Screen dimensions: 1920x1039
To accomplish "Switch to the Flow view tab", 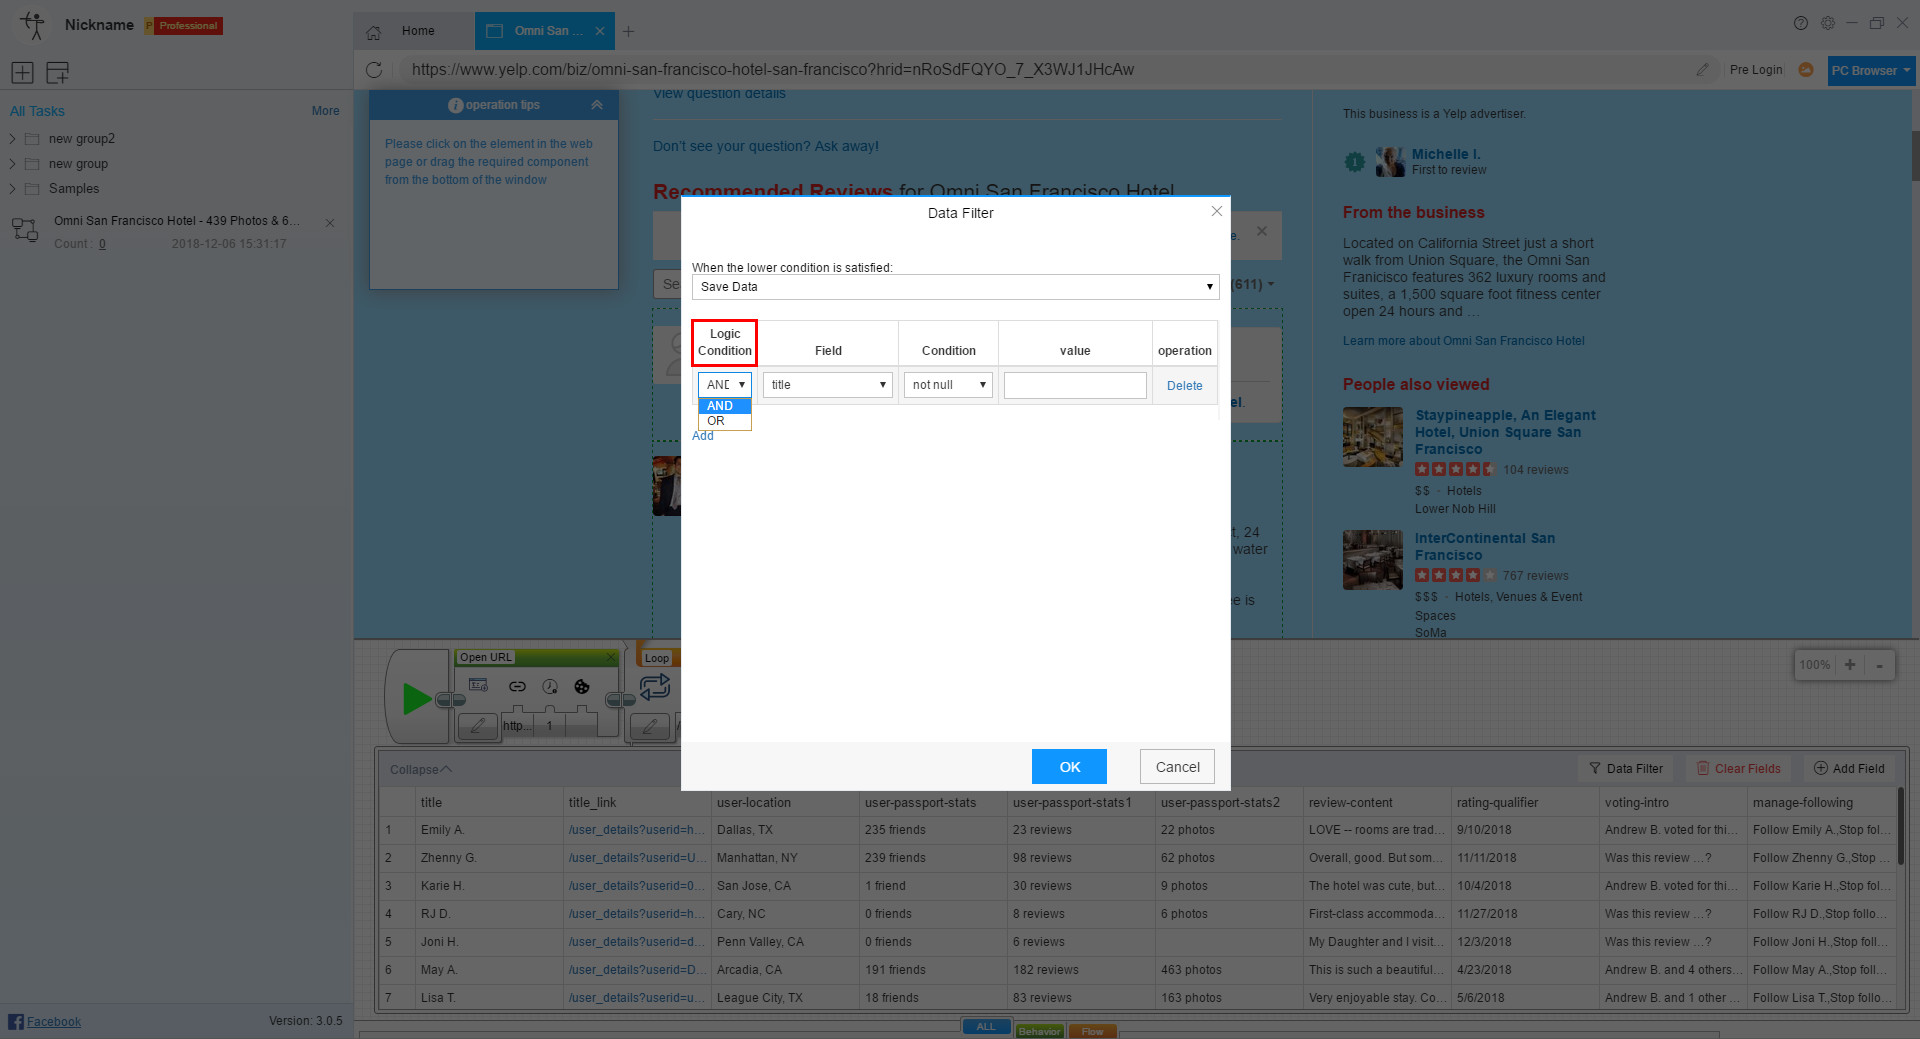I will 1092,1031.
